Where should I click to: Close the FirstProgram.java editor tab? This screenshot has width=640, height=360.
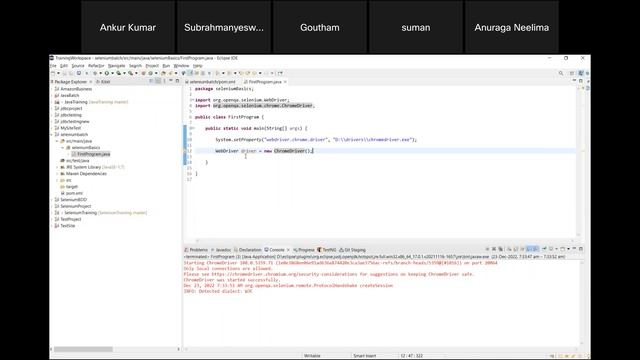(x=285, y=82)
